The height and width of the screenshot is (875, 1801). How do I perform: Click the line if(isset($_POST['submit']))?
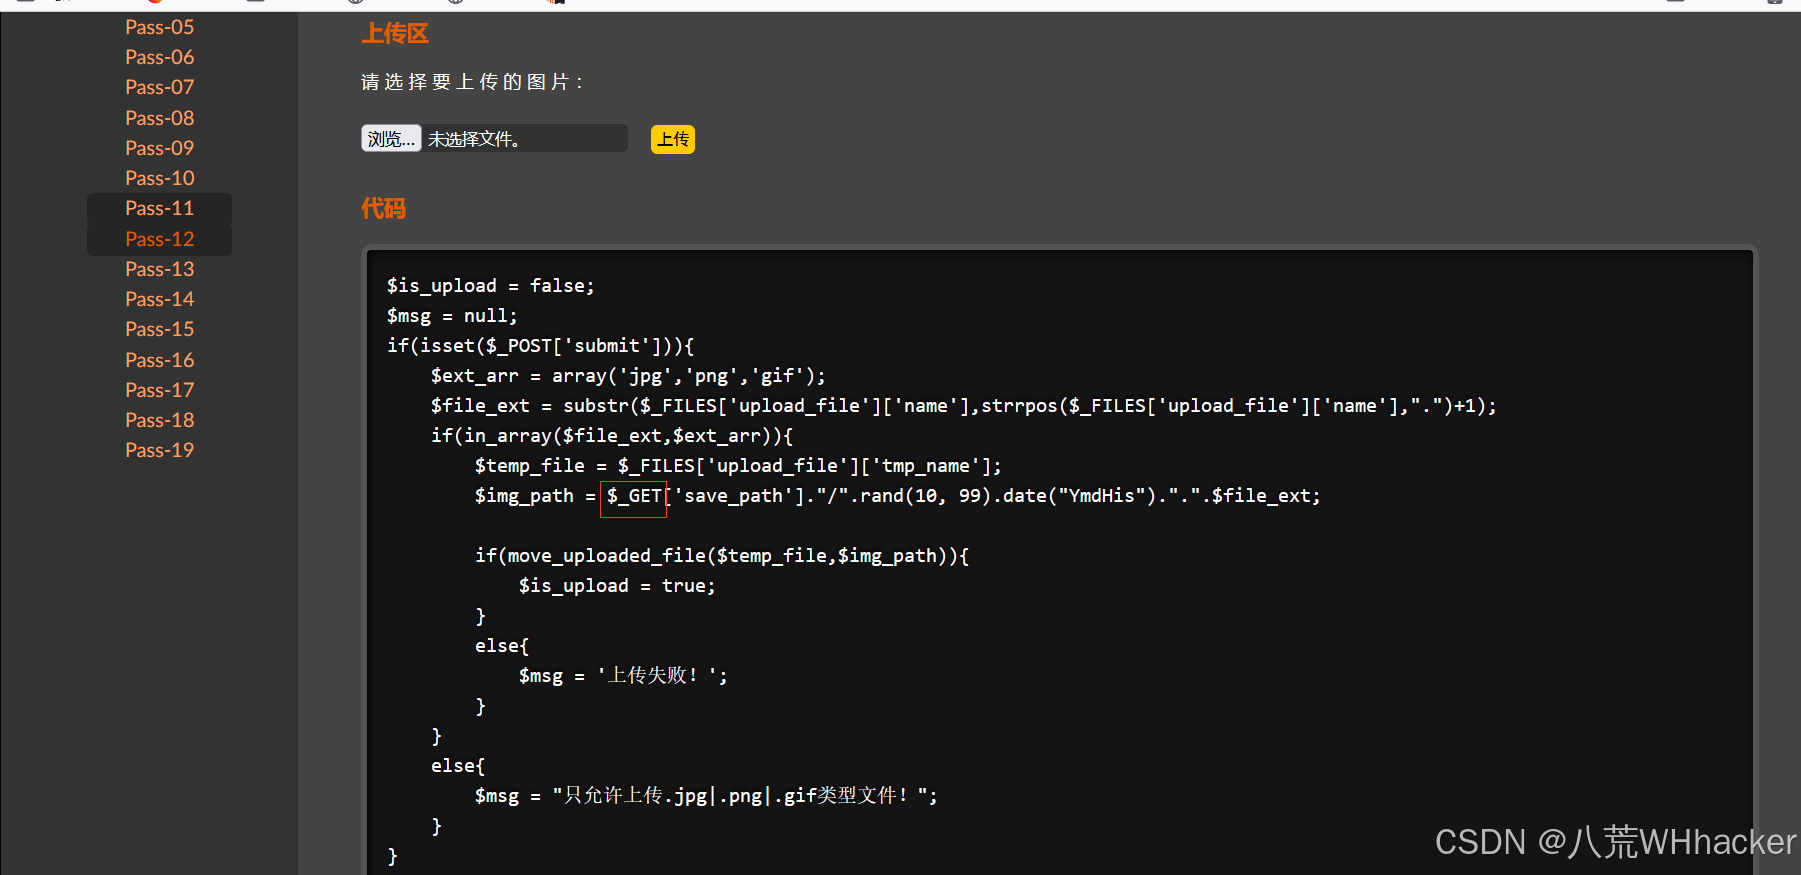541,346
